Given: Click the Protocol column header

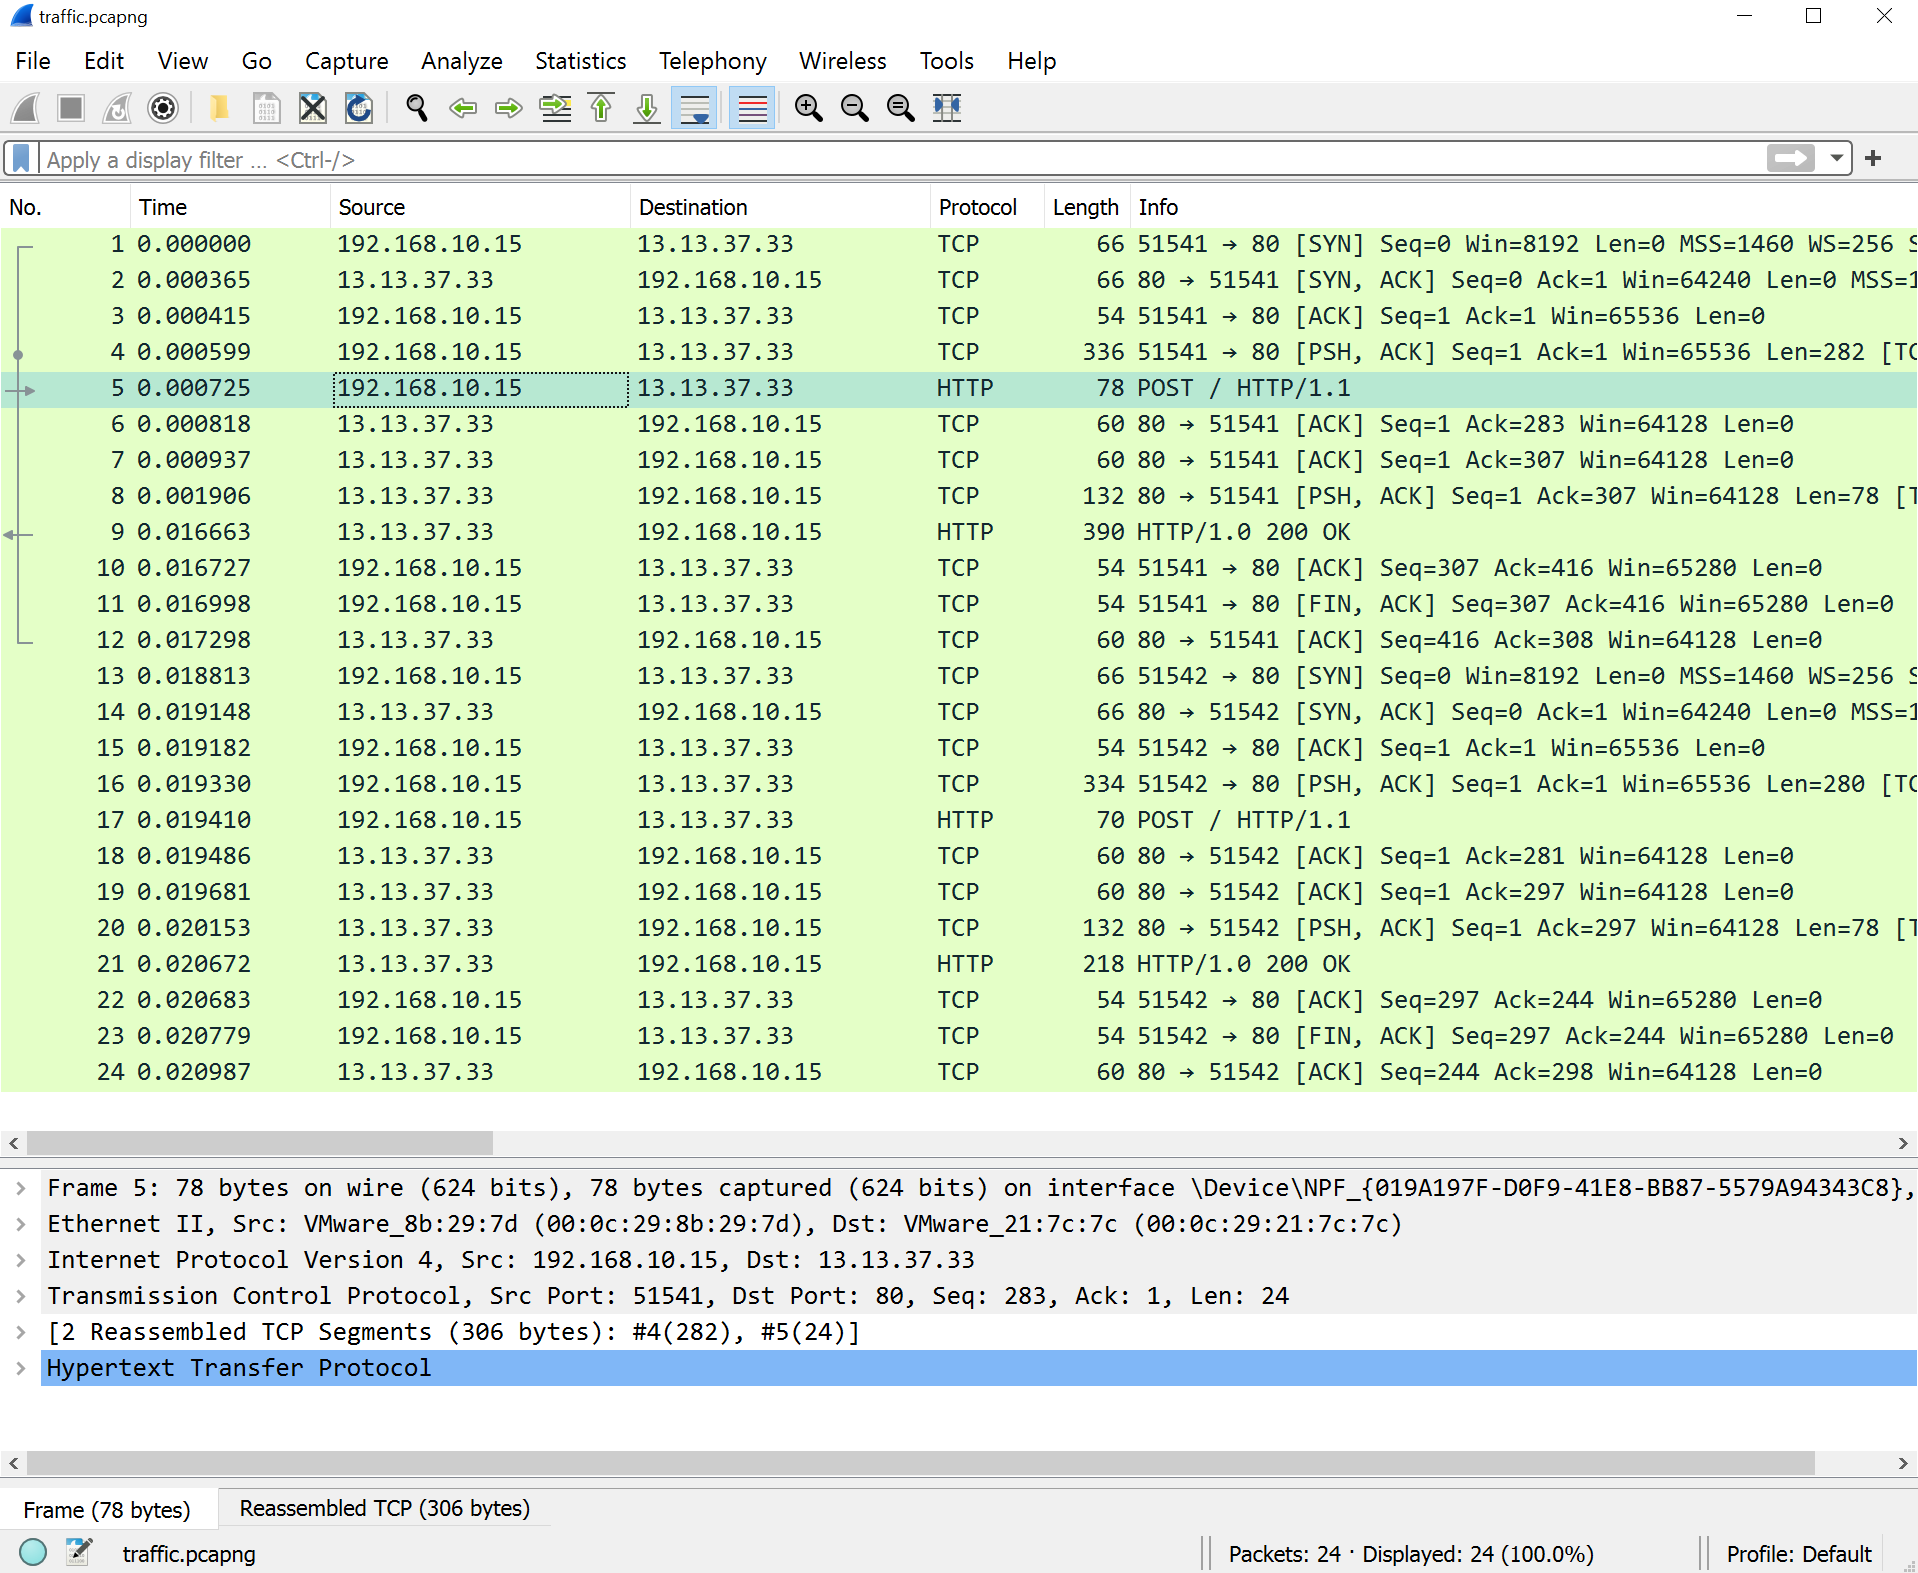Looking at the screenshot, I should click(977, 207).
